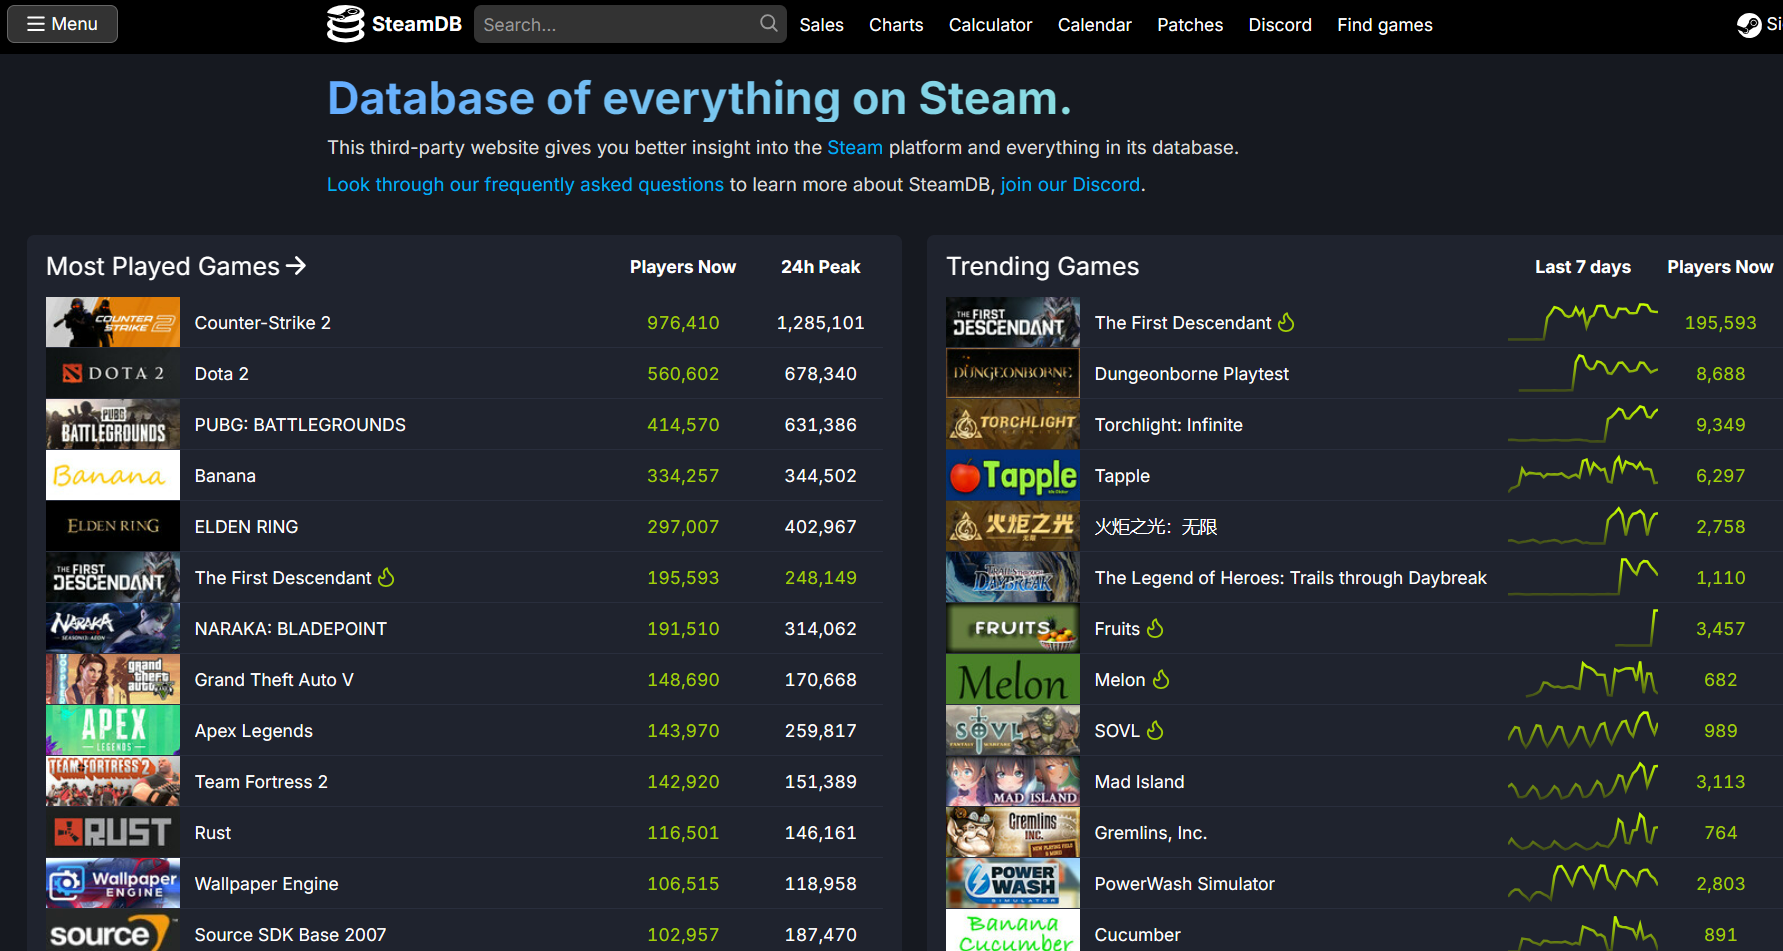Click the SteamDB logo icon
This screenshot has width=1783, height=951.
pos(346,24)
